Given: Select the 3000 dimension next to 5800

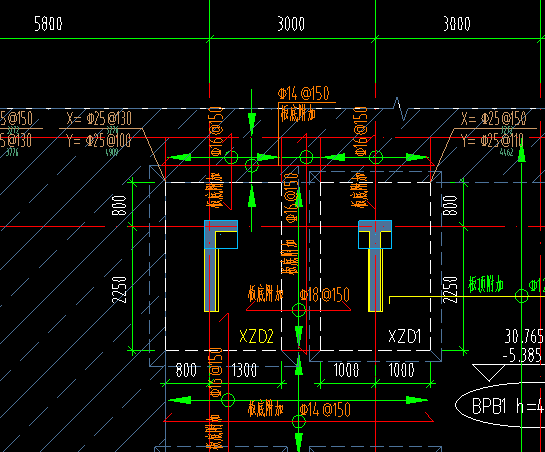Looking at the screenshot, I should click(x=291, y=24).
